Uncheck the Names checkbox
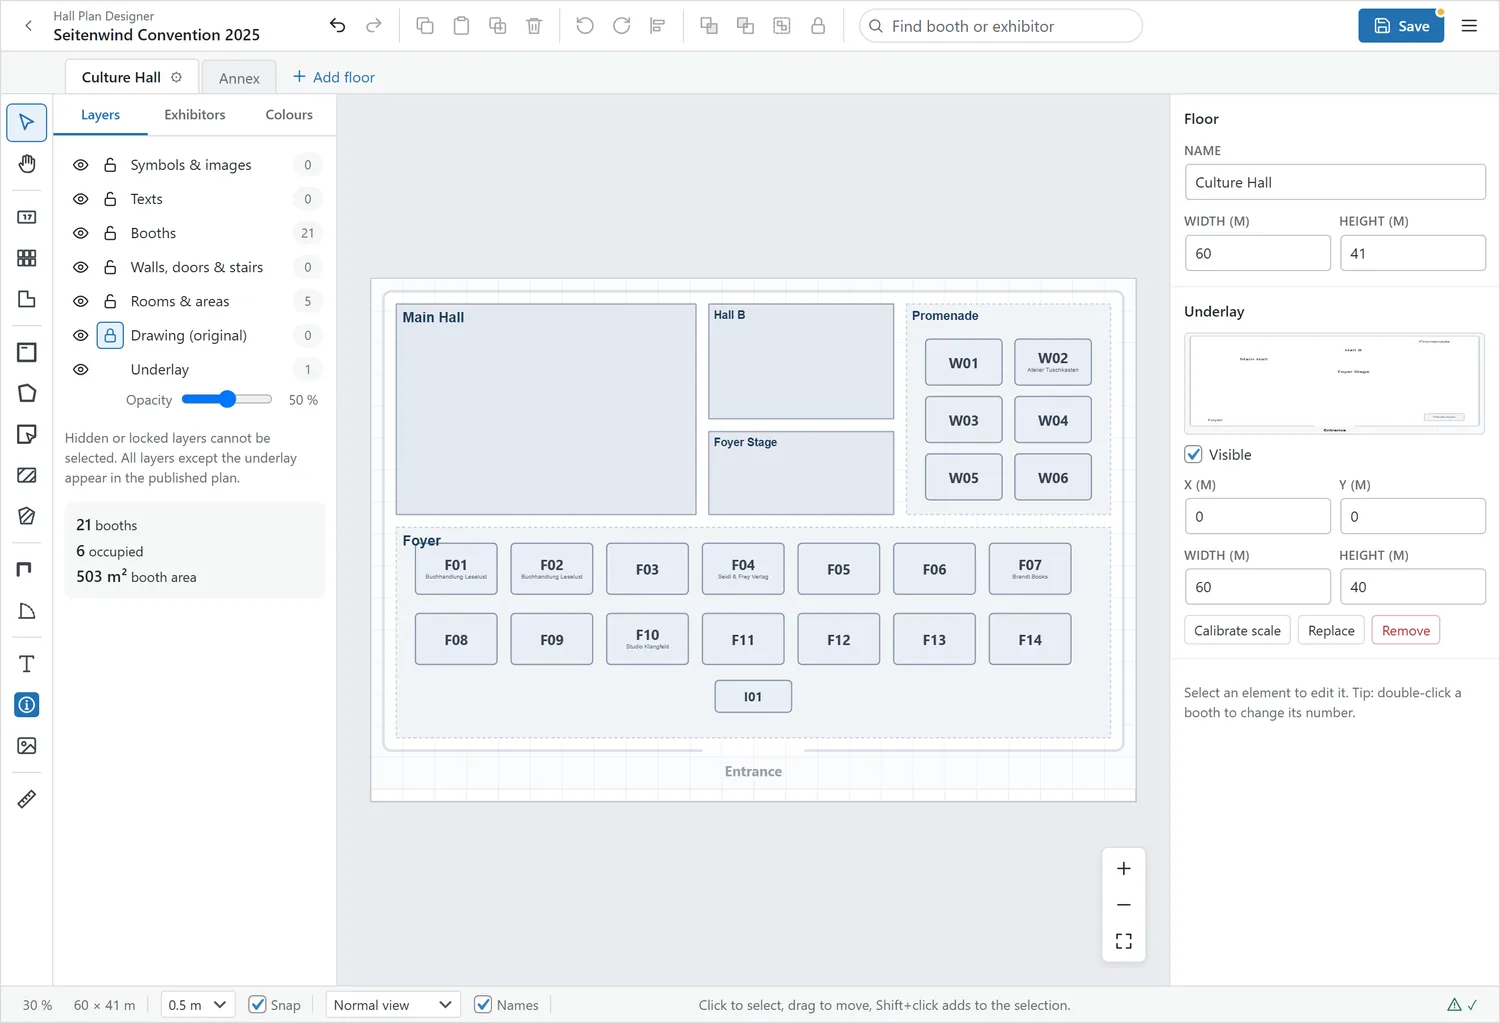 [483, 1005]
